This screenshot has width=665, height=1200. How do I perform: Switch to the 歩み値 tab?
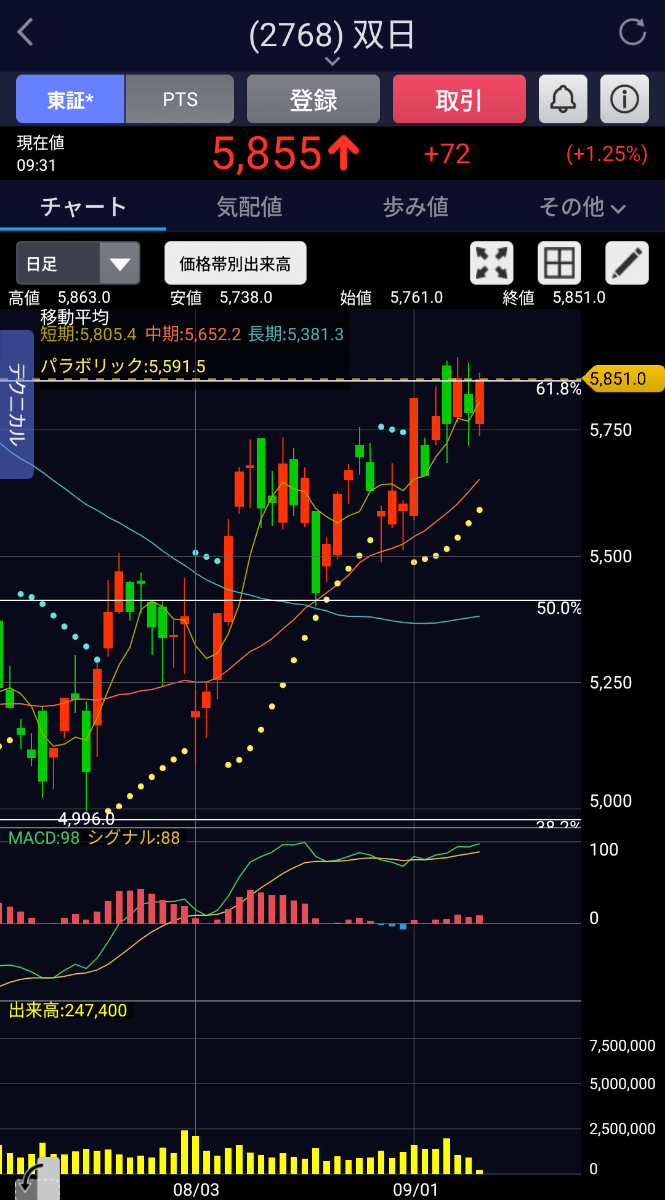(x=416, y=207)
